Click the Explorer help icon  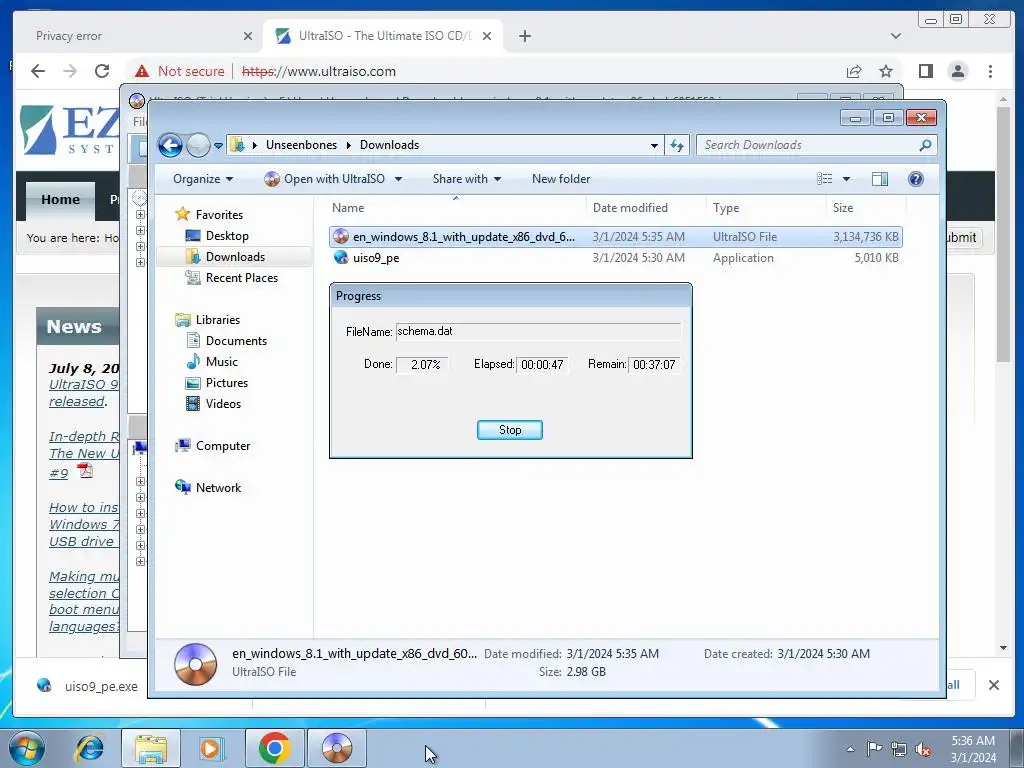click(x=916, y=179)
